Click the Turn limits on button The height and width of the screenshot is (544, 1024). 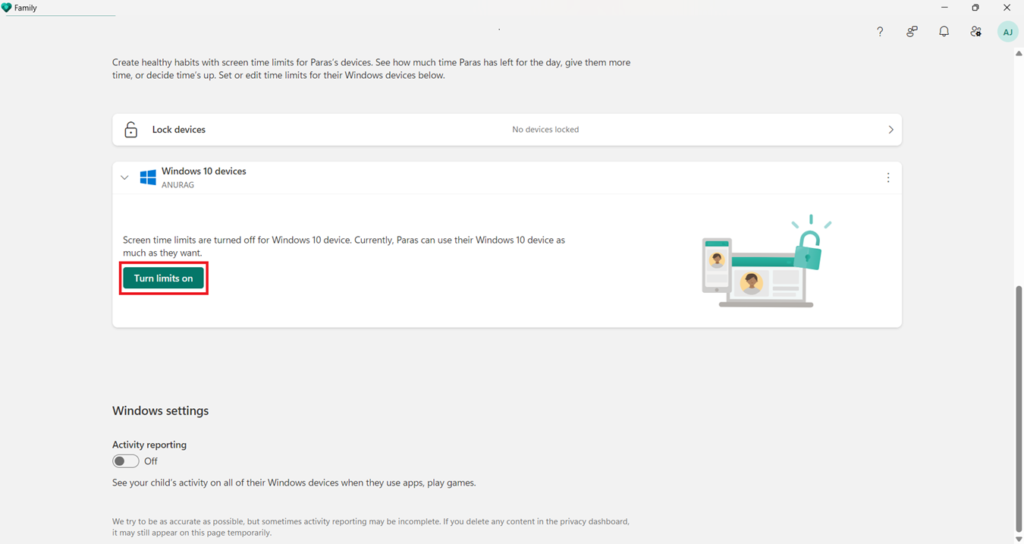tap(163, 278)
